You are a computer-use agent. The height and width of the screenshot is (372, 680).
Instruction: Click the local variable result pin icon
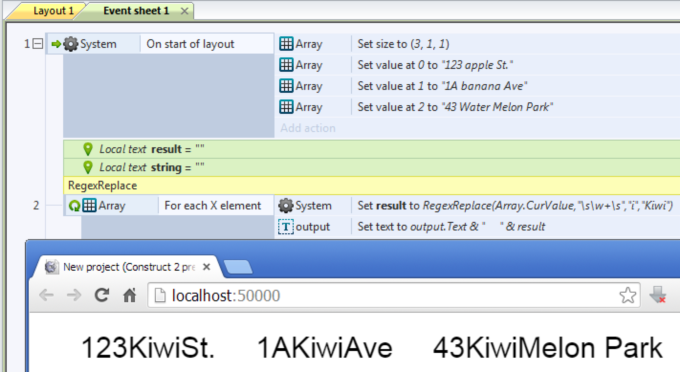pos(88,149)
